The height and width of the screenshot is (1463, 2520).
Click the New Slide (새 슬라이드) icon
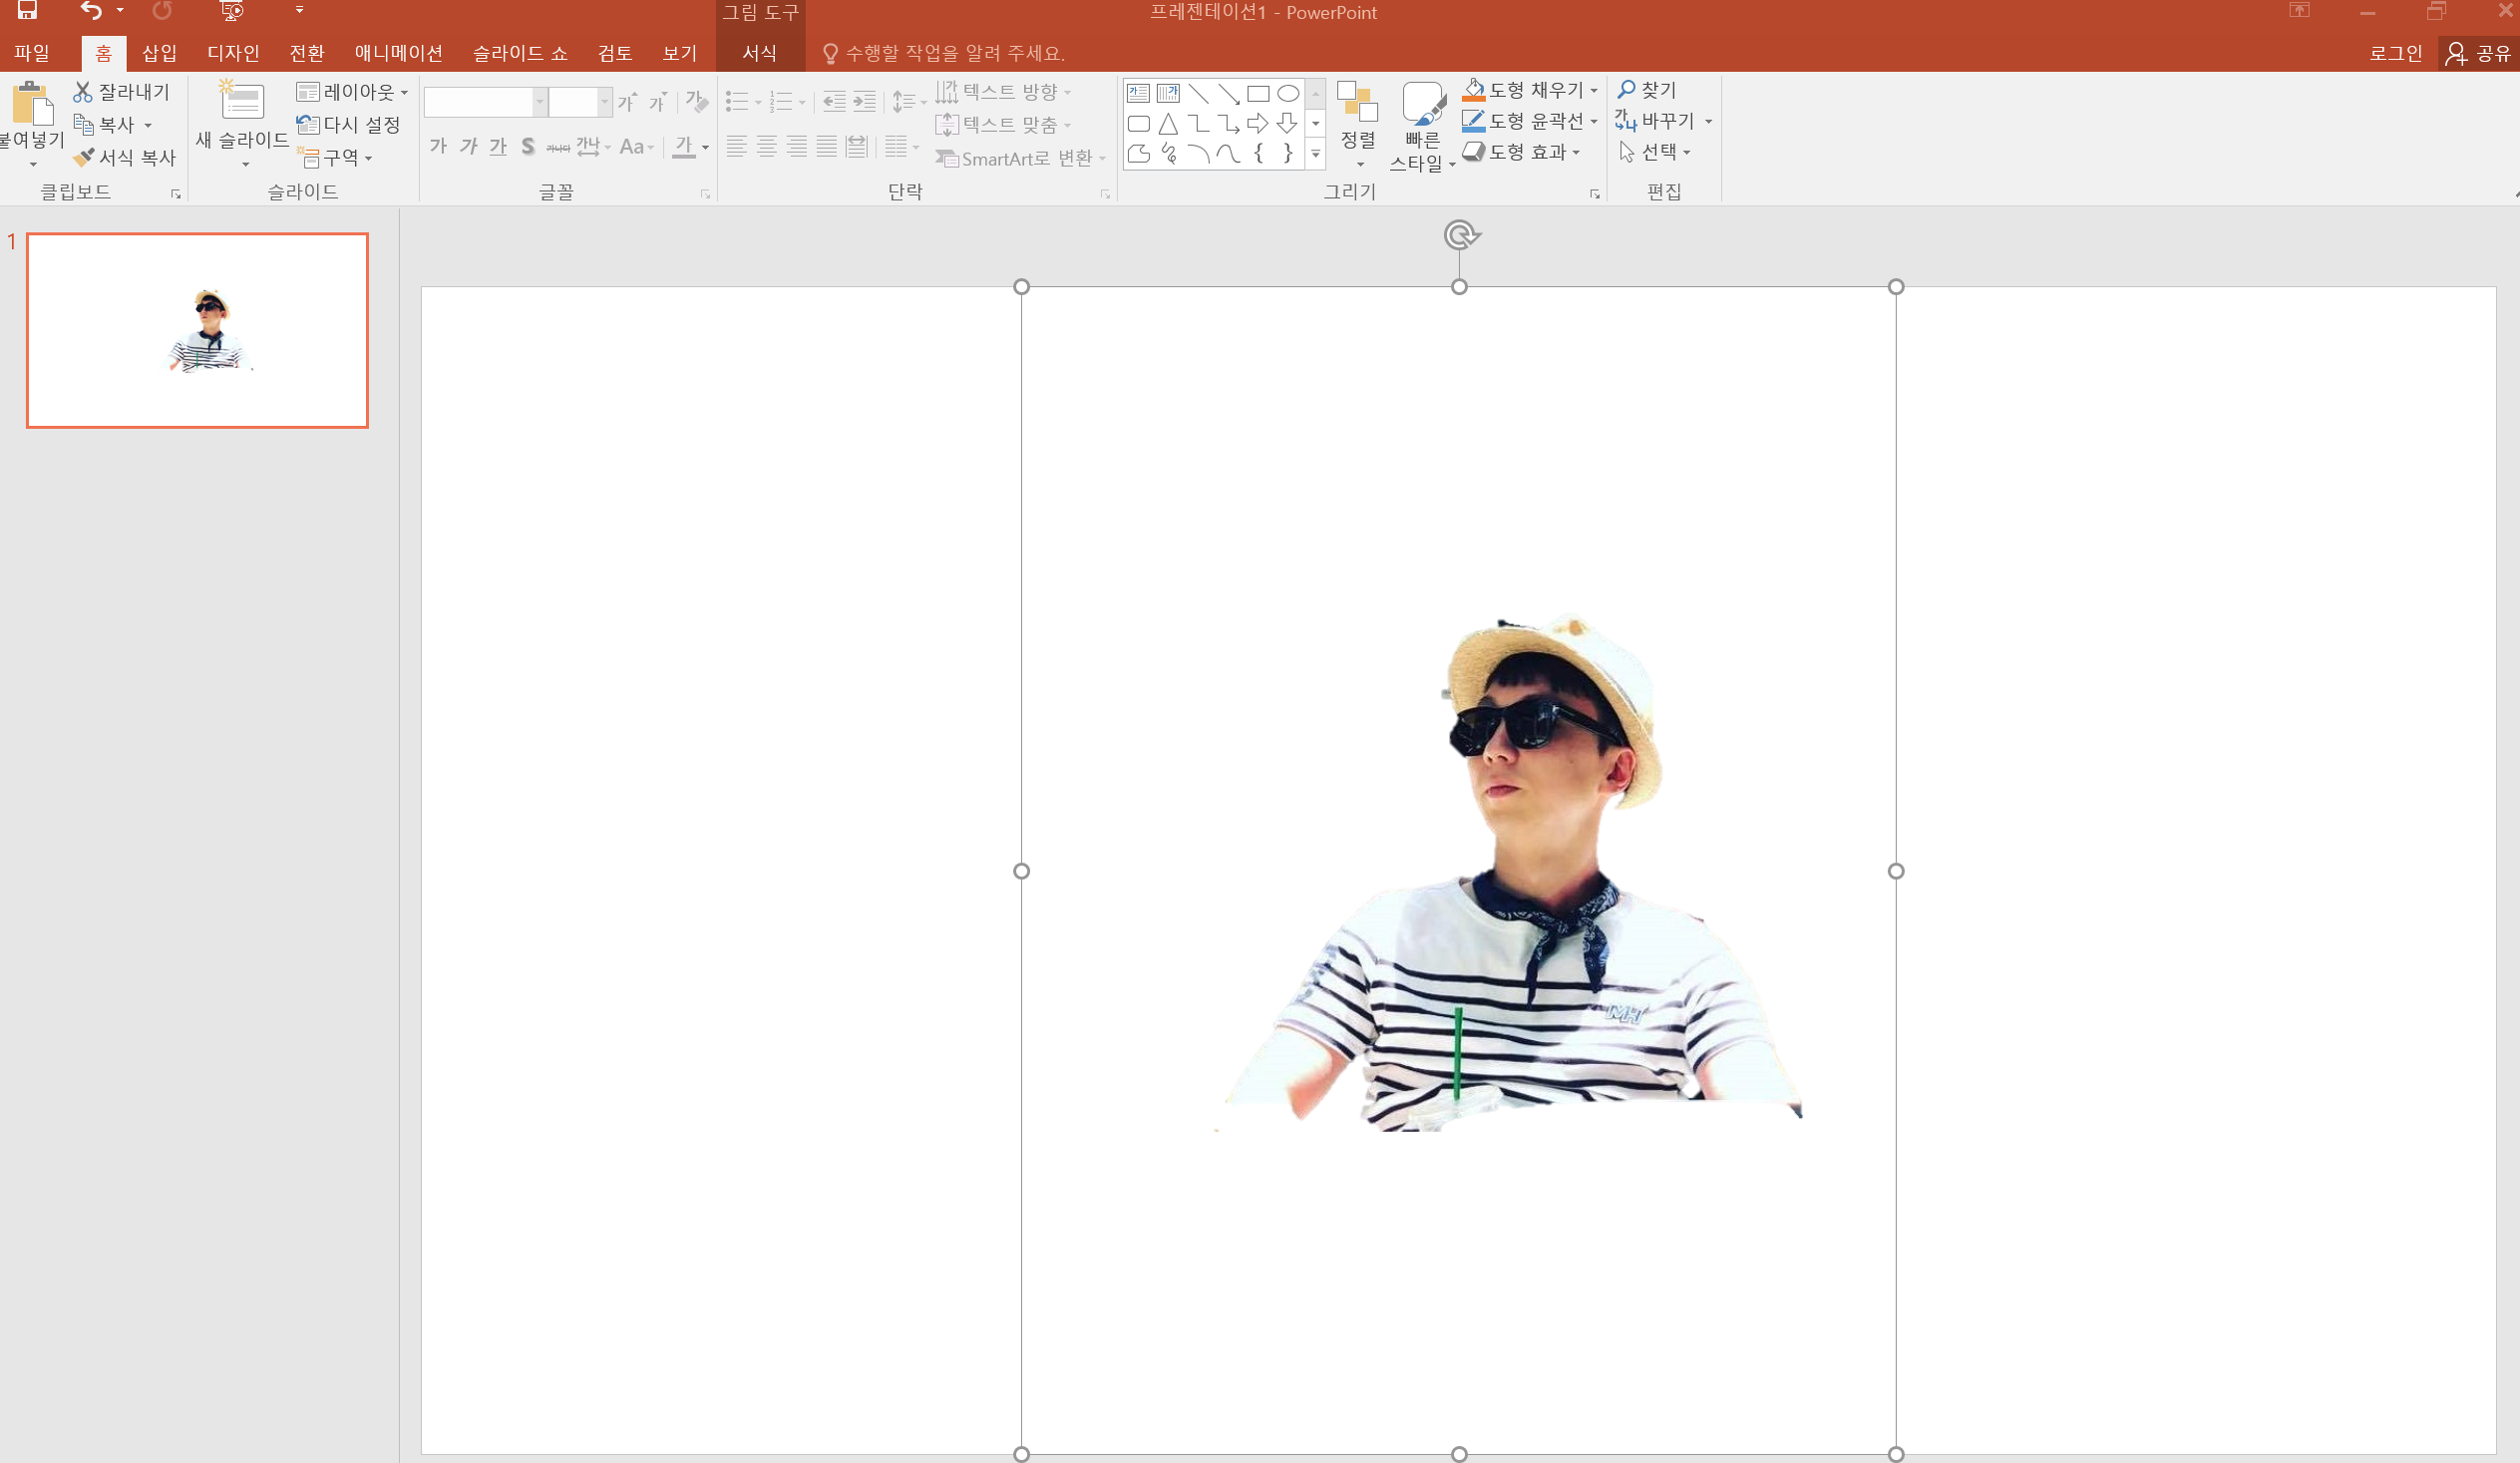click(x=242, y=101)
